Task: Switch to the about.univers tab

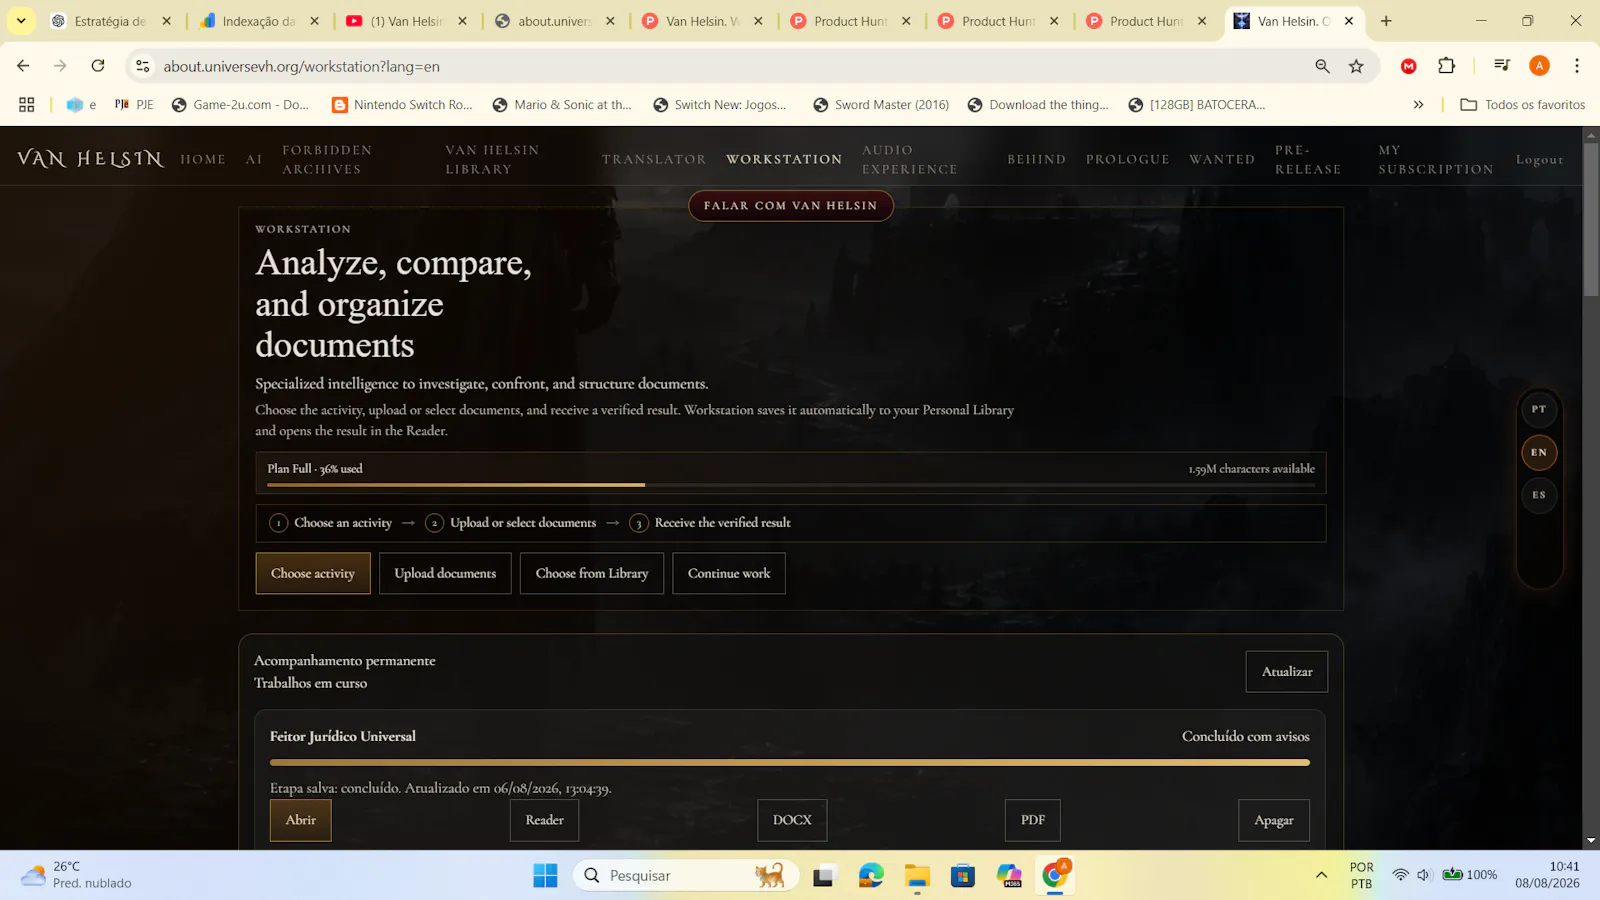Action: click(554, 21)
